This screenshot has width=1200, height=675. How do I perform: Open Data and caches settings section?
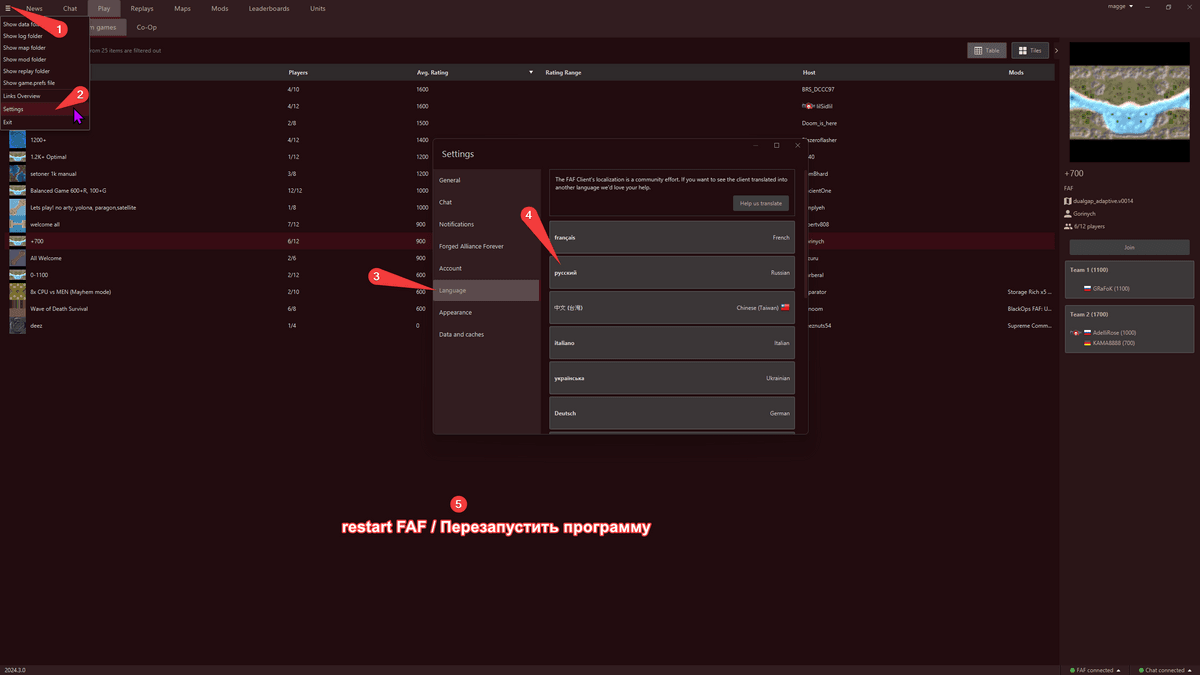486,334
